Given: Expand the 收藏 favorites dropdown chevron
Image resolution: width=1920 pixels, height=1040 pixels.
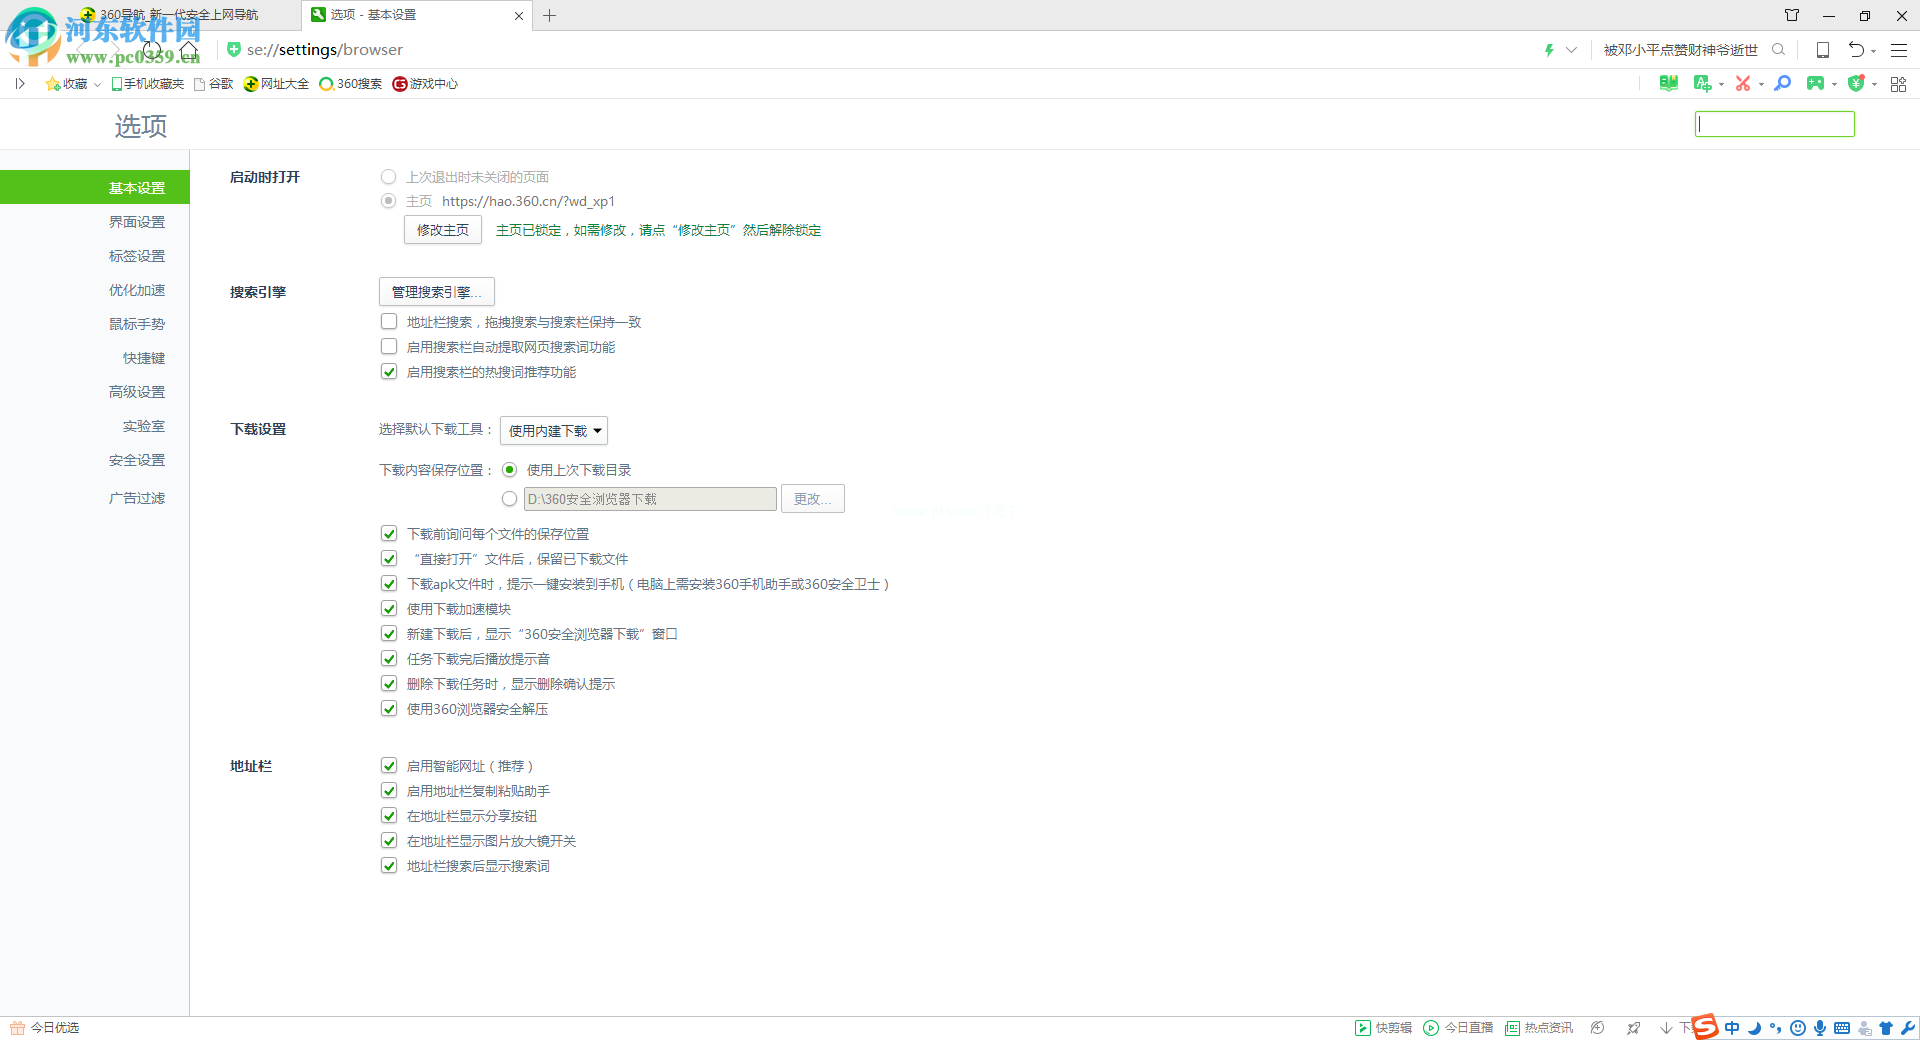Looking at the screenshot, I should tap(97, 85).
